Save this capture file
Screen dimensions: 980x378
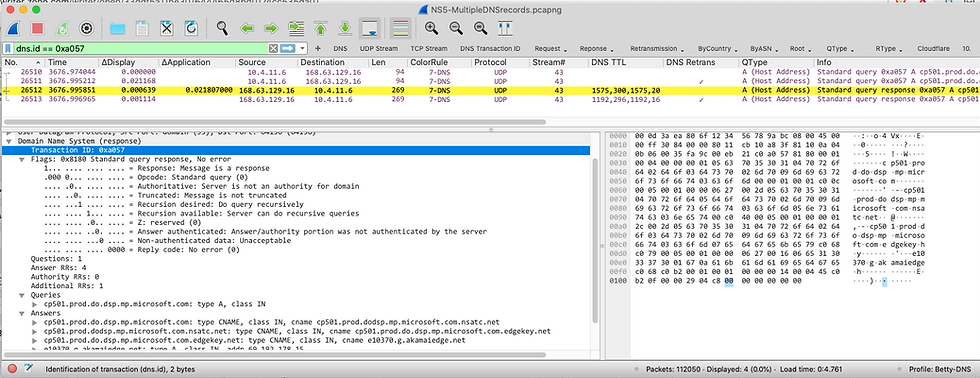coord(142,28)
